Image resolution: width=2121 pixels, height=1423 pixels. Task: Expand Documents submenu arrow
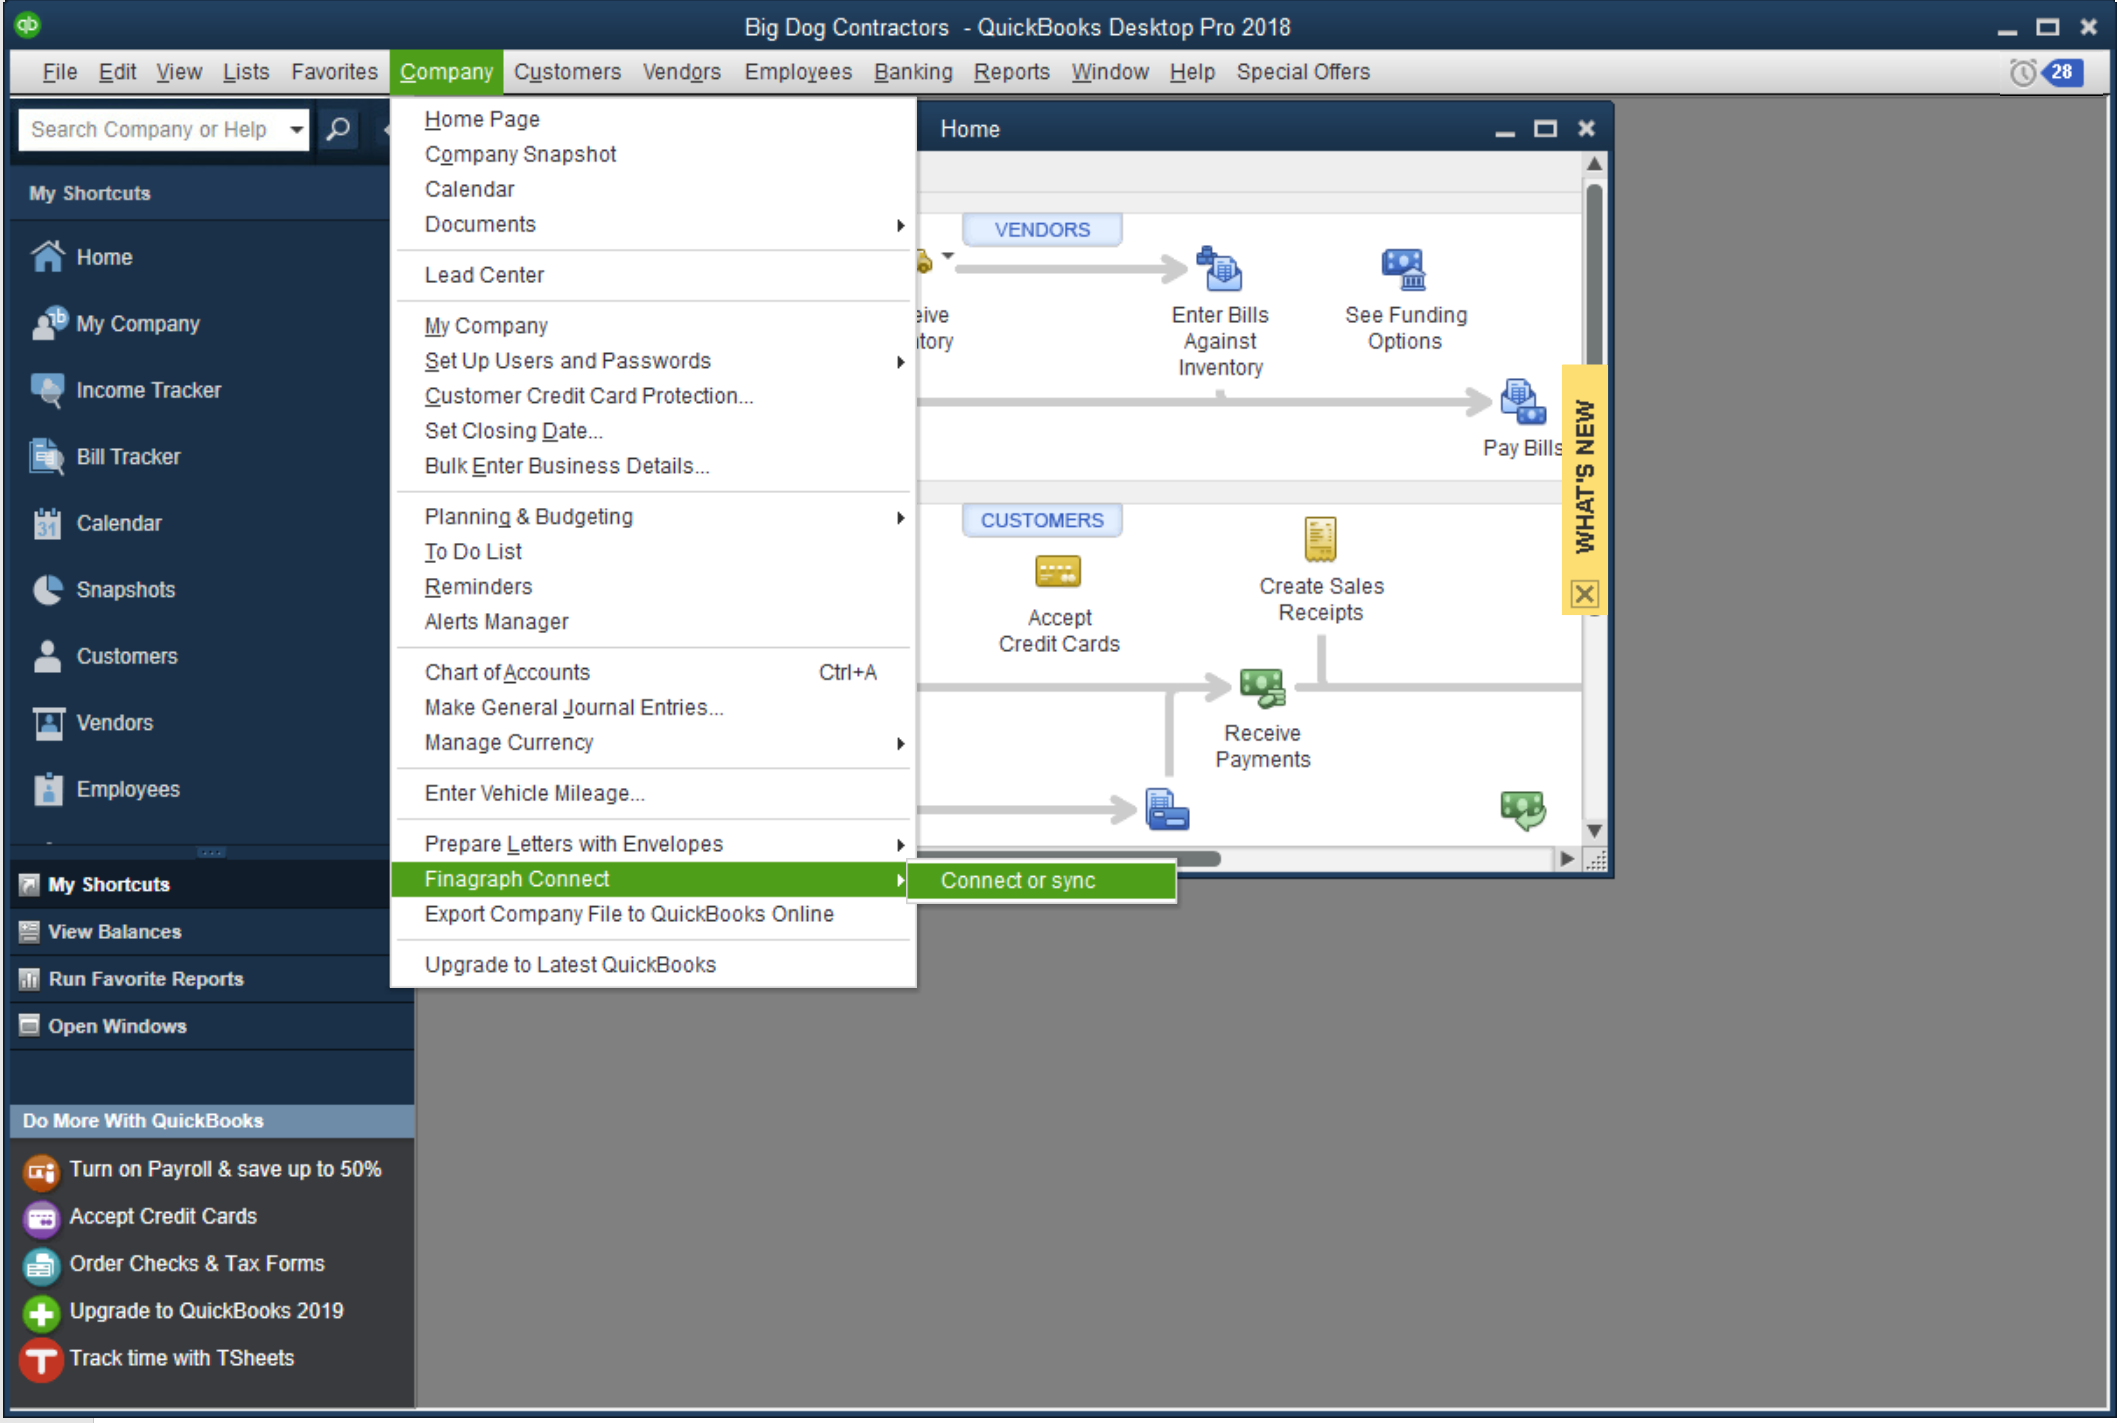[900, 225]
